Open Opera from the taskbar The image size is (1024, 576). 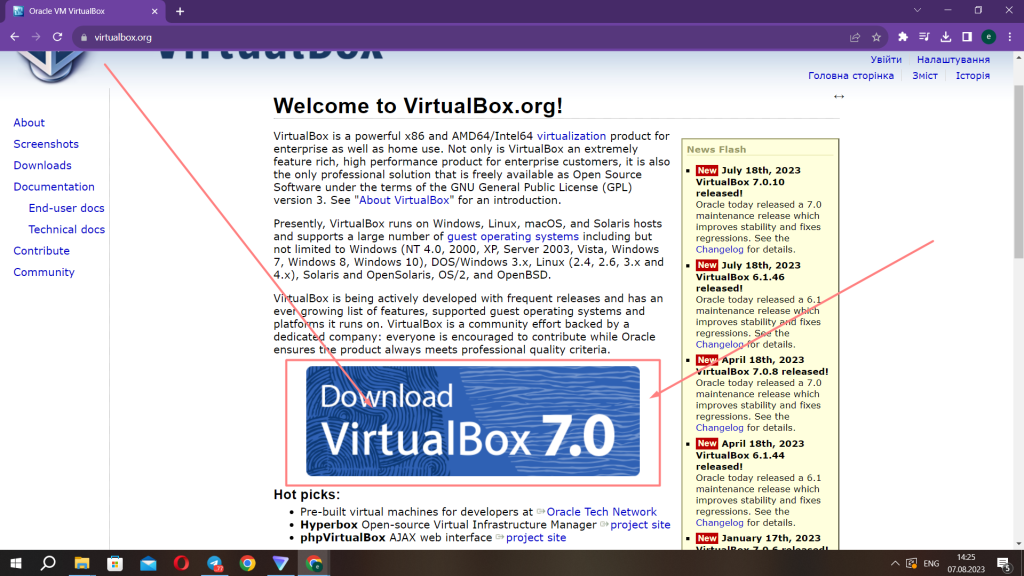181,563
